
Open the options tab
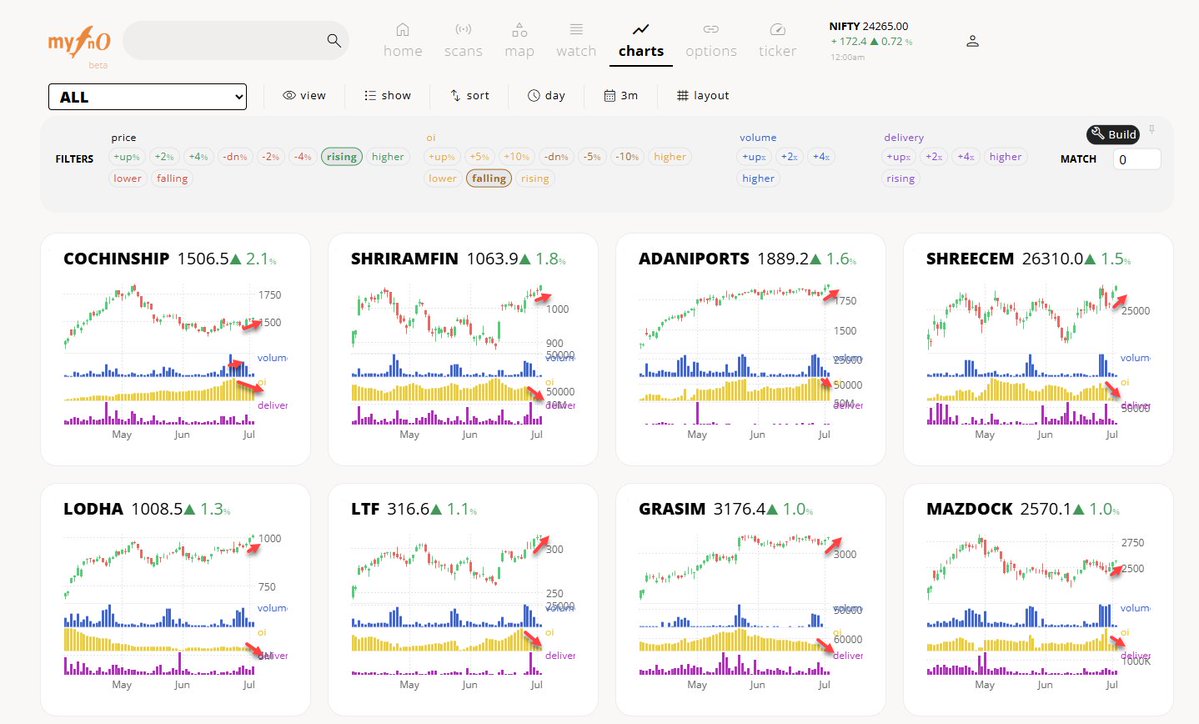[711, 41]
